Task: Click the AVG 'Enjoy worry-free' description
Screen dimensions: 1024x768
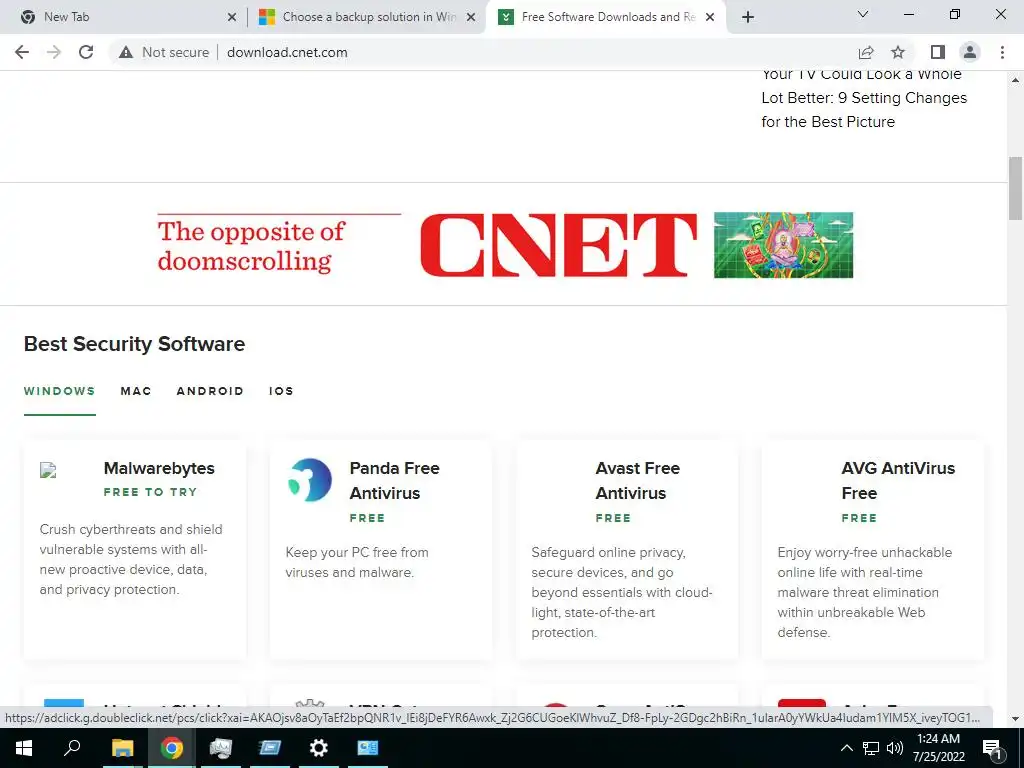Action: pos(864,592)
